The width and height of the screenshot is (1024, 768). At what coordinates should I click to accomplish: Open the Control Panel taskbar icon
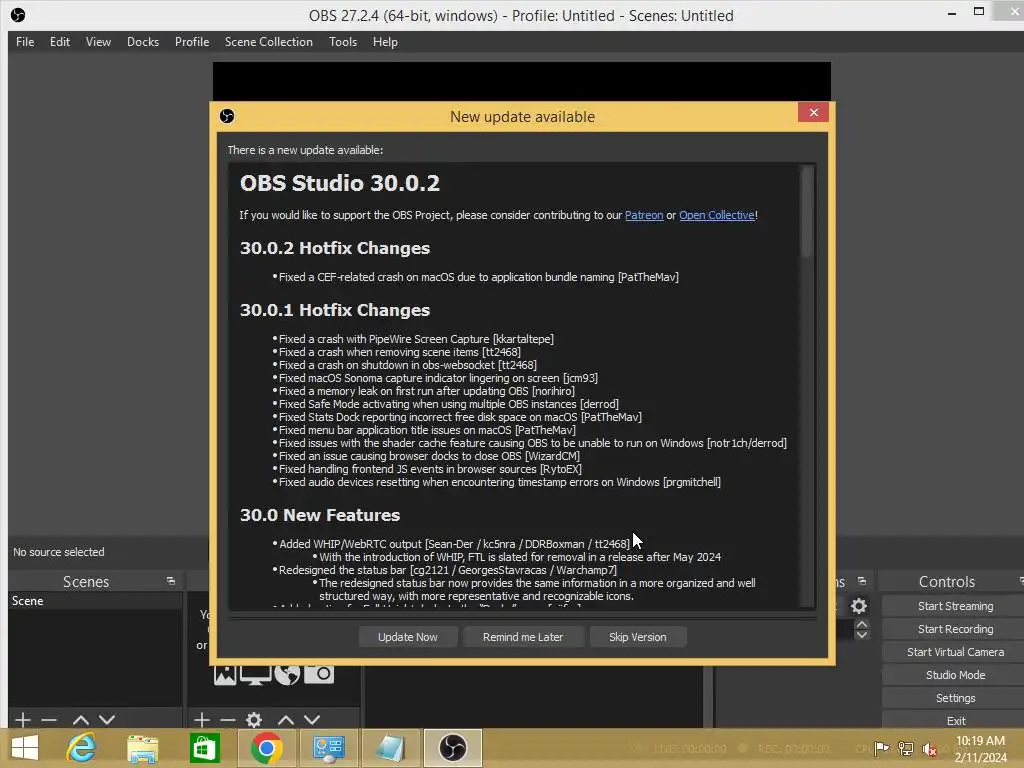tap(328, 748)
